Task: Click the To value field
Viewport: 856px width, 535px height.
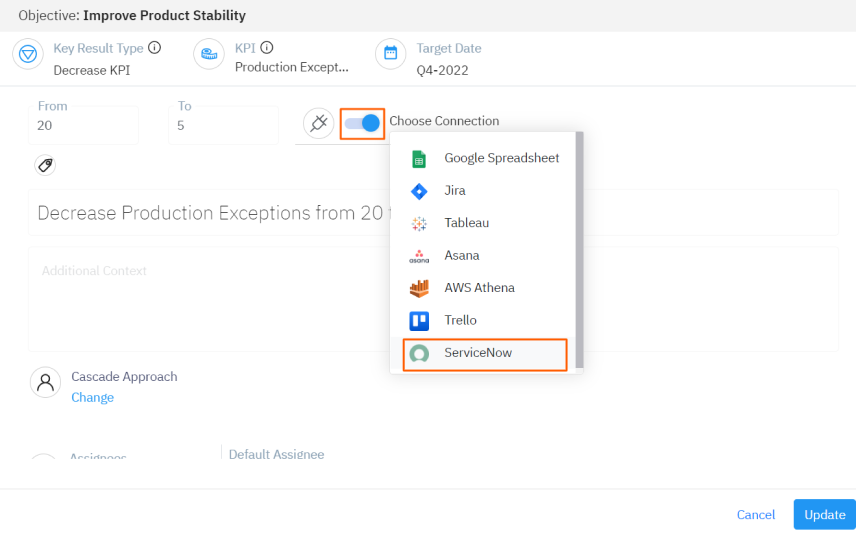Action: (x=223, y=125)
